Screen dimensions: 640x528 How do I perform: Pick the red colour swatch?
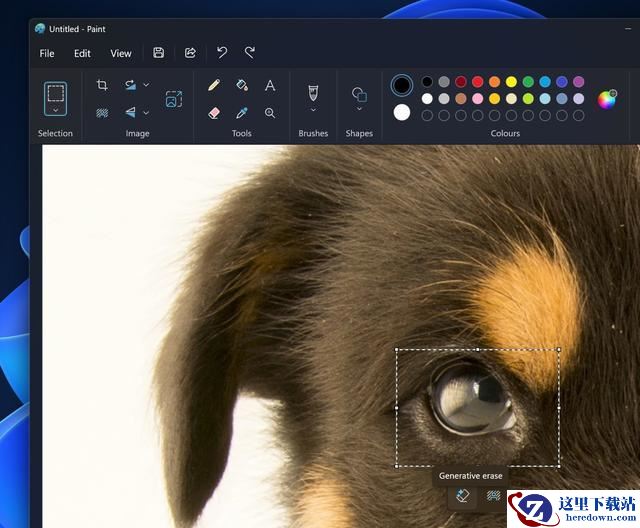pos(478,82)
